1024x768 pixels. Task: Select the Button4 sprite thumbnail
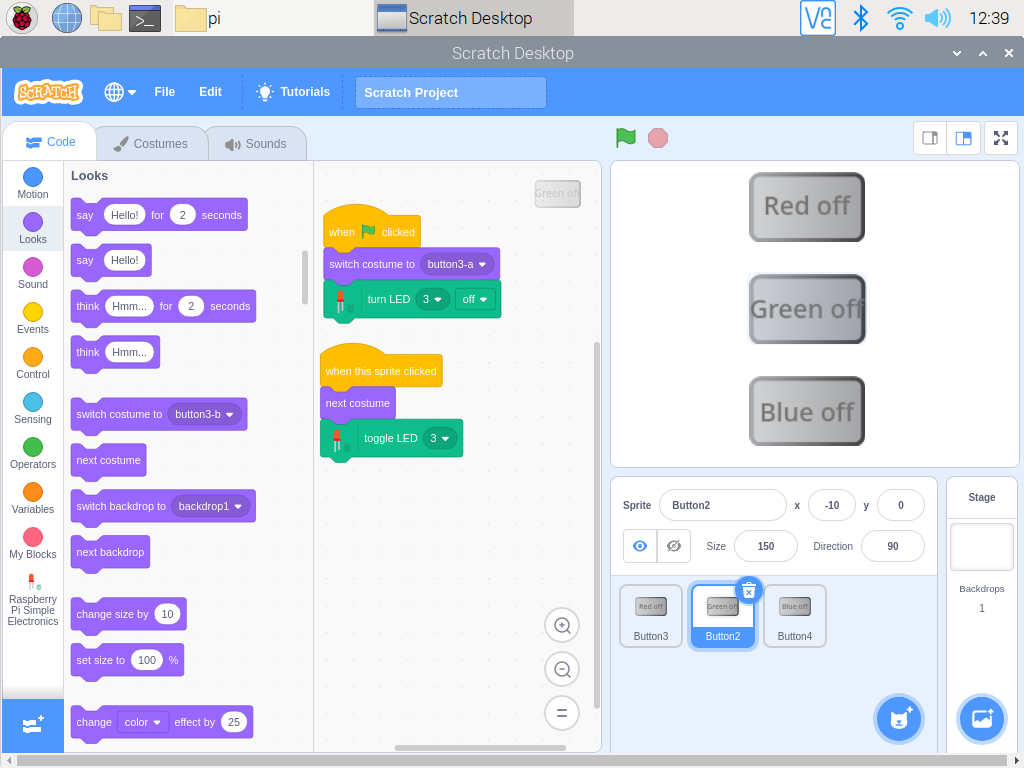point(794,616)
